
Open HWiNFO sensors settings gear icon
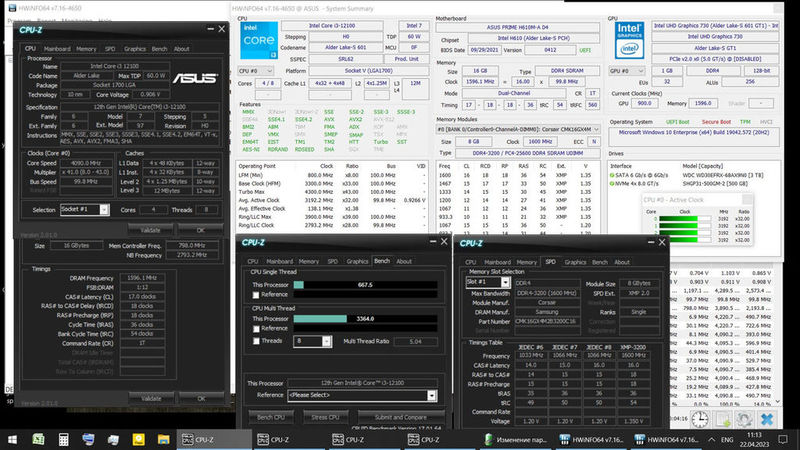click(x=744, y=419)
